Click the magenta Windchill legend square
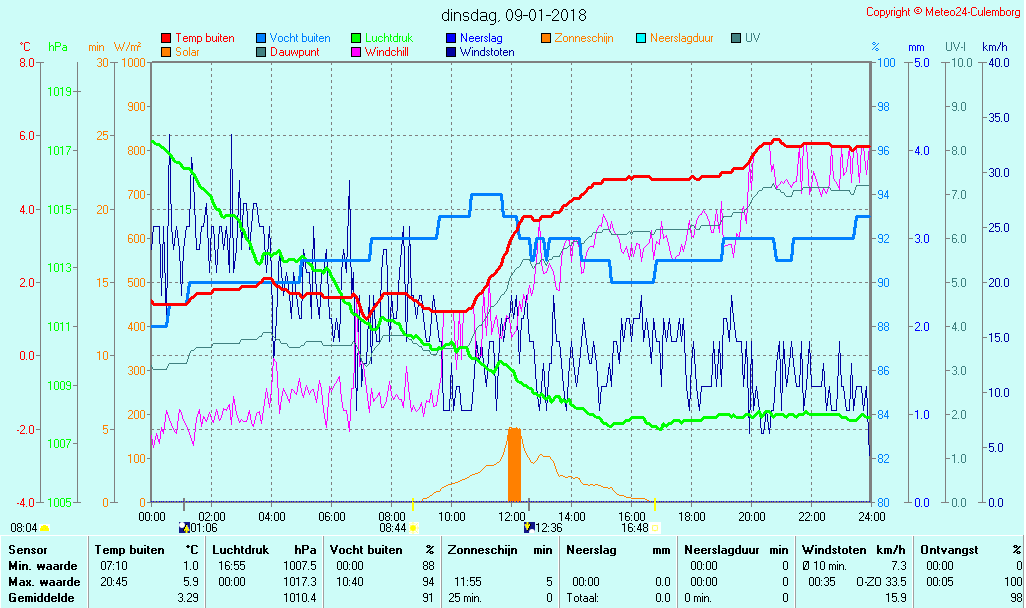Image resolution: width=1026 pixels, height=608 pixels. tap(356, 52)
